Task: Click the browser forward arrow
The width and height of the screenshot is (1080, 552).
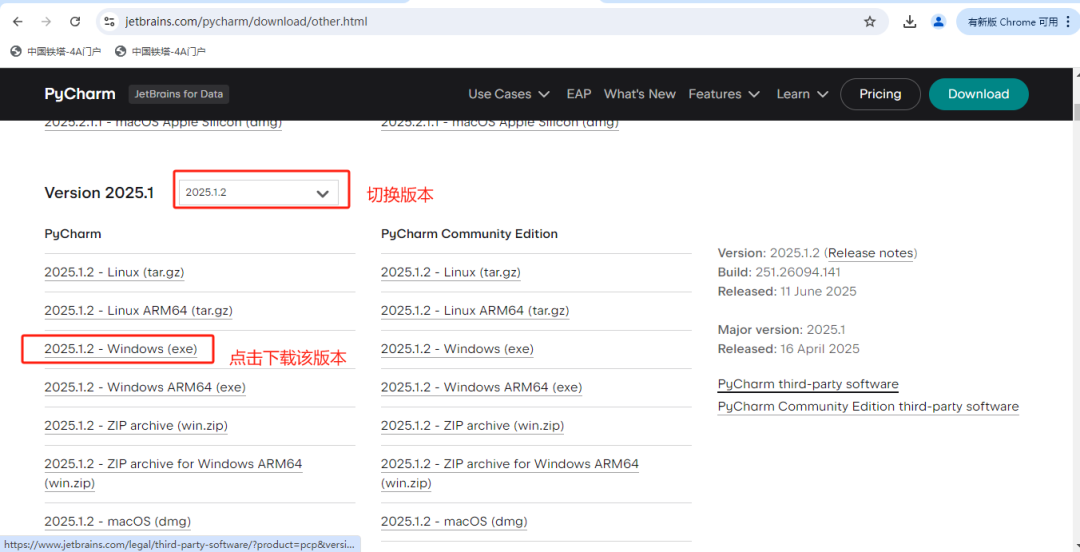Action: (46, 21)
